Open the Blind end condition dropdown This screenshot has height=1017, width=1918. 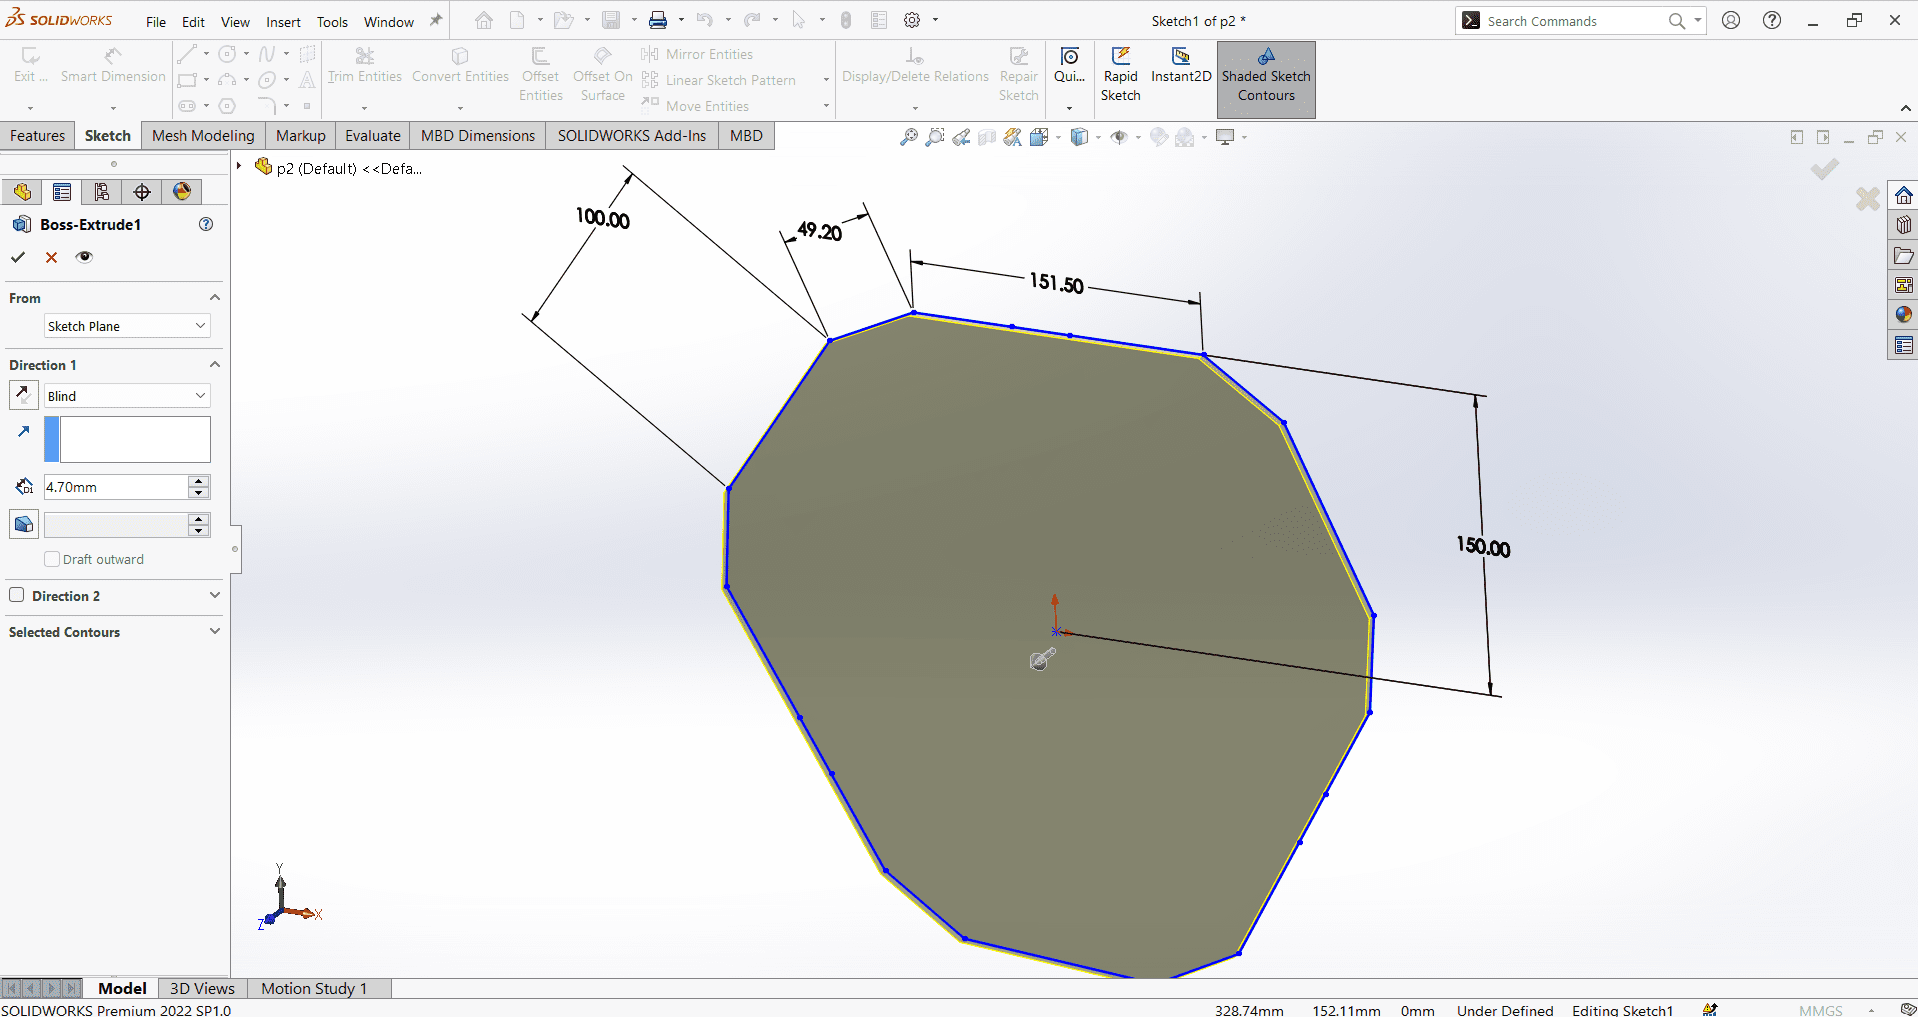[127, 396]
